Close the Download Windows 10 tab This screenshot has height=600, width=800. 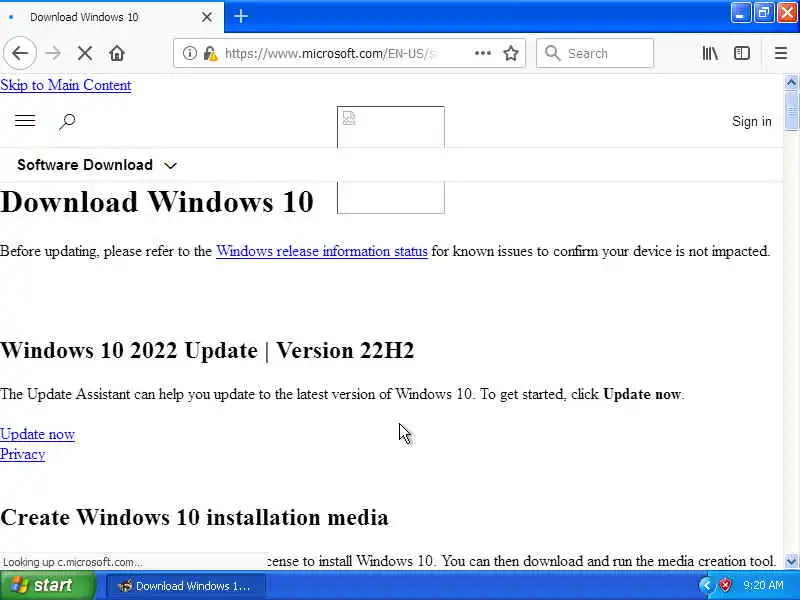point(207,17)
